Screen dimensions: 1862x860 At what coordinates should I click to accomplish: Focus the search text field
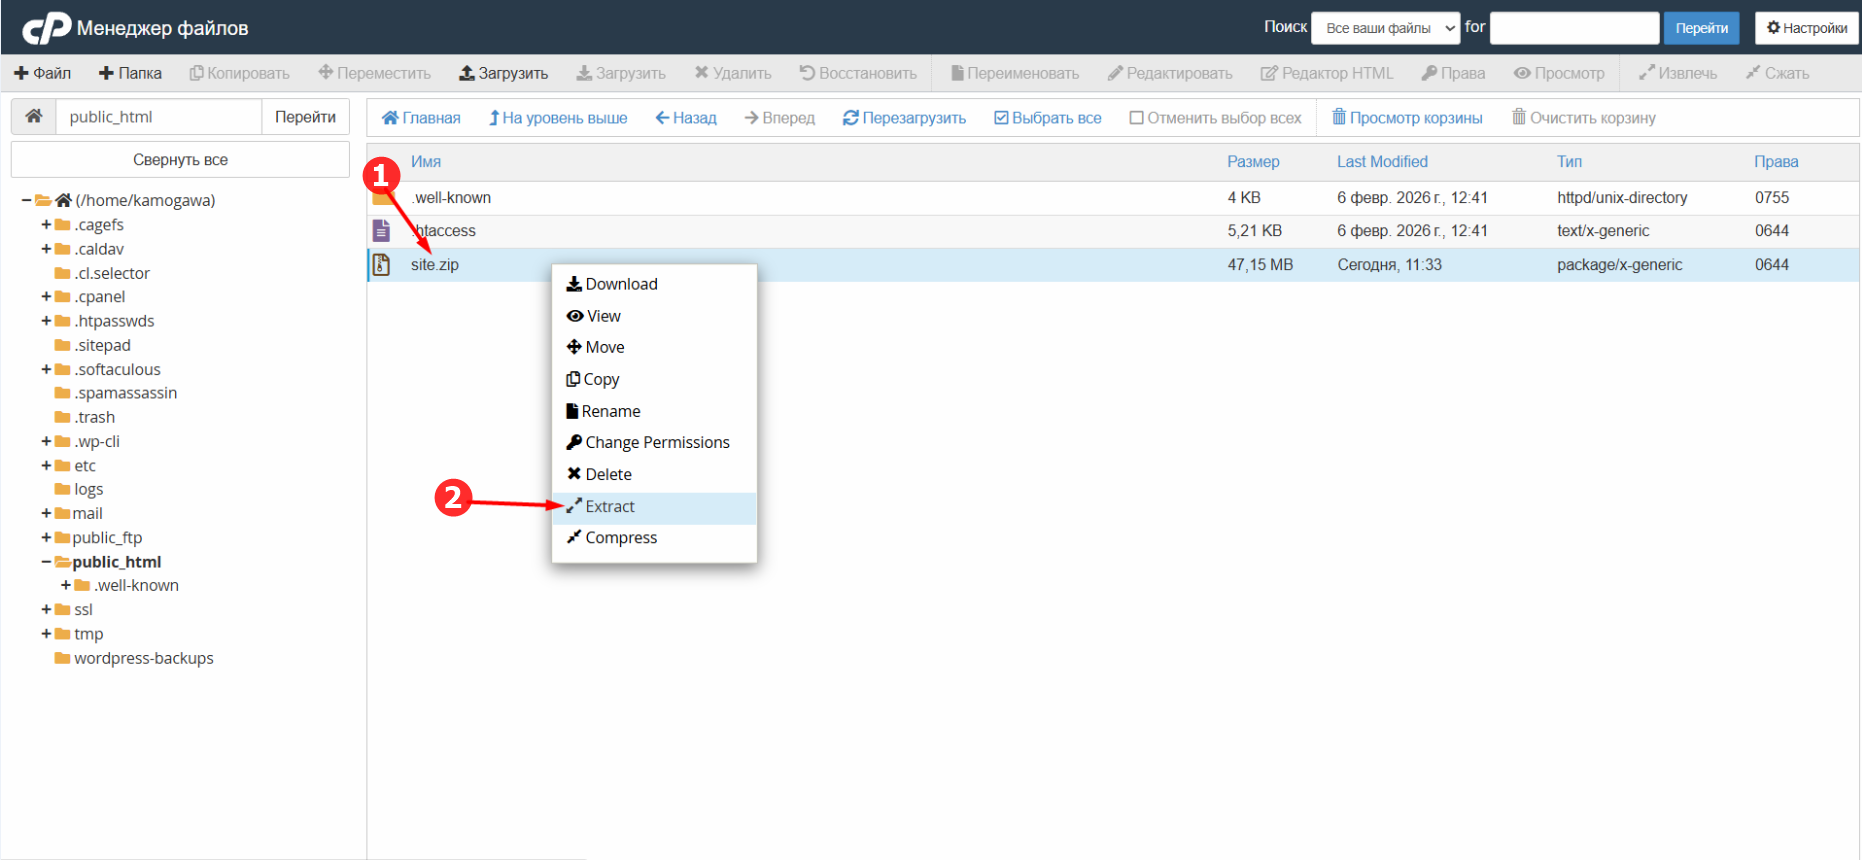(x=1575, y=28)
